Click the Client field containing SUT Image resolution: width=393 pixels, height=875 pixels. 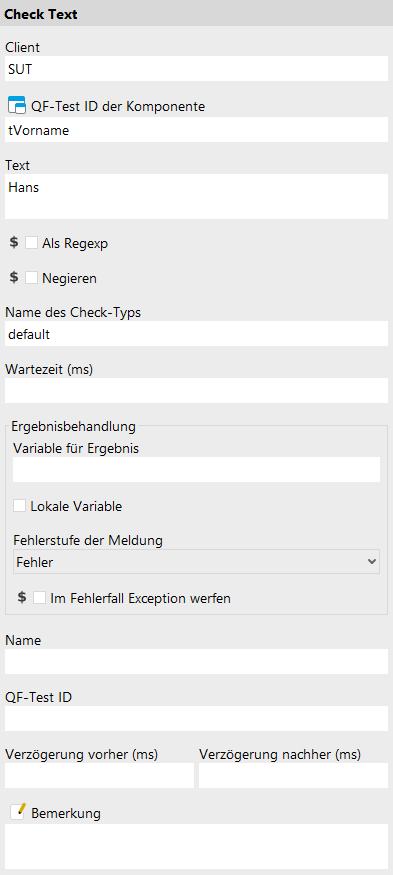pos(196,69)
